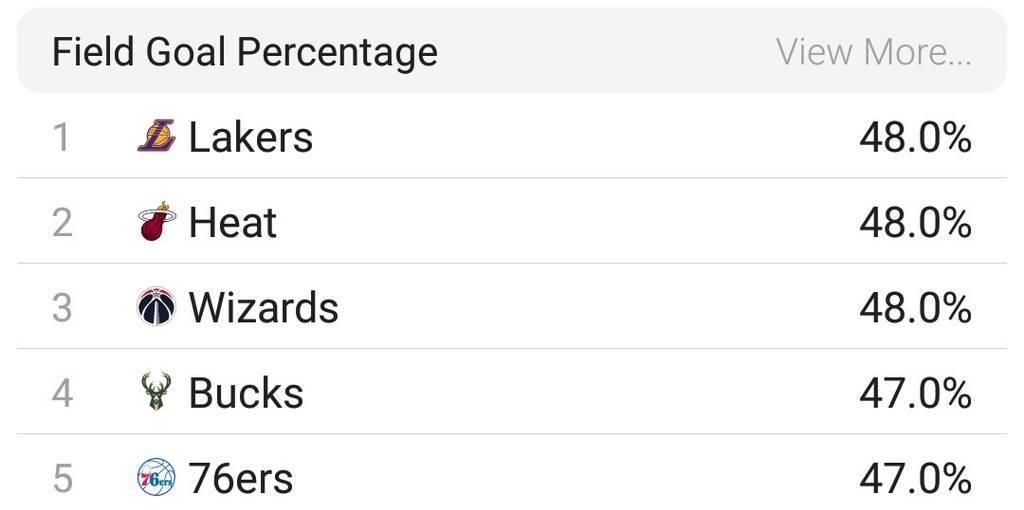Click the Lakers team logo

(156, 136)
